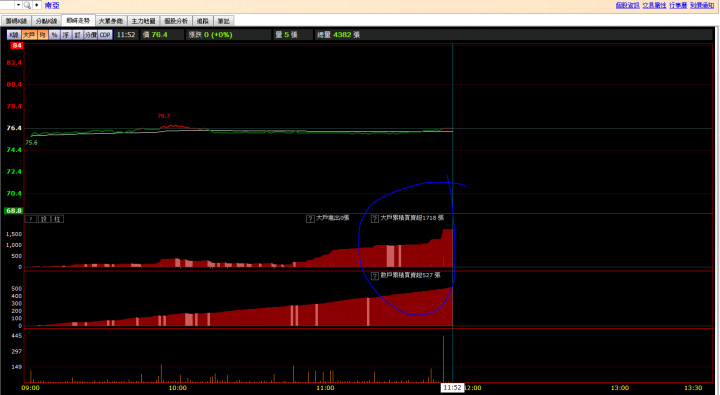
Task: Open the 筆記 notes tab
Action: pos(224,21)
